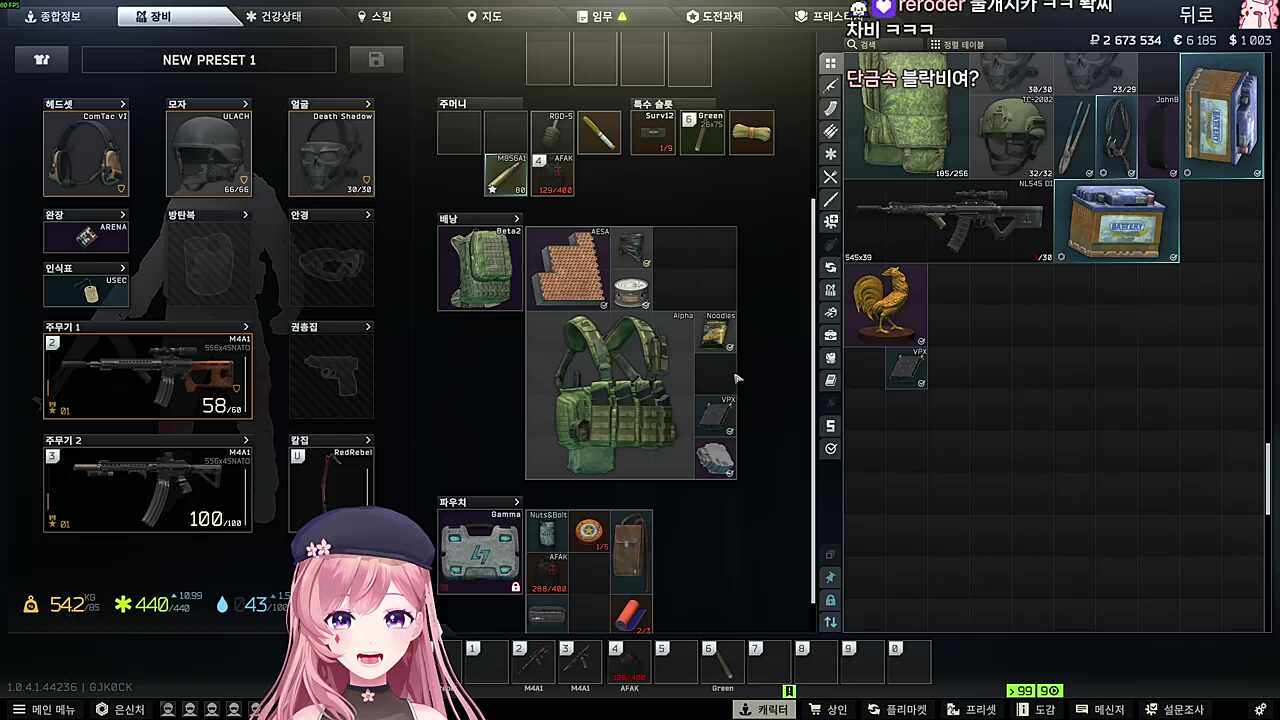Viewport: 1280px width, 720px height.
Task: Open the 종합정보 tab
Action: click(x=53, y=17)
